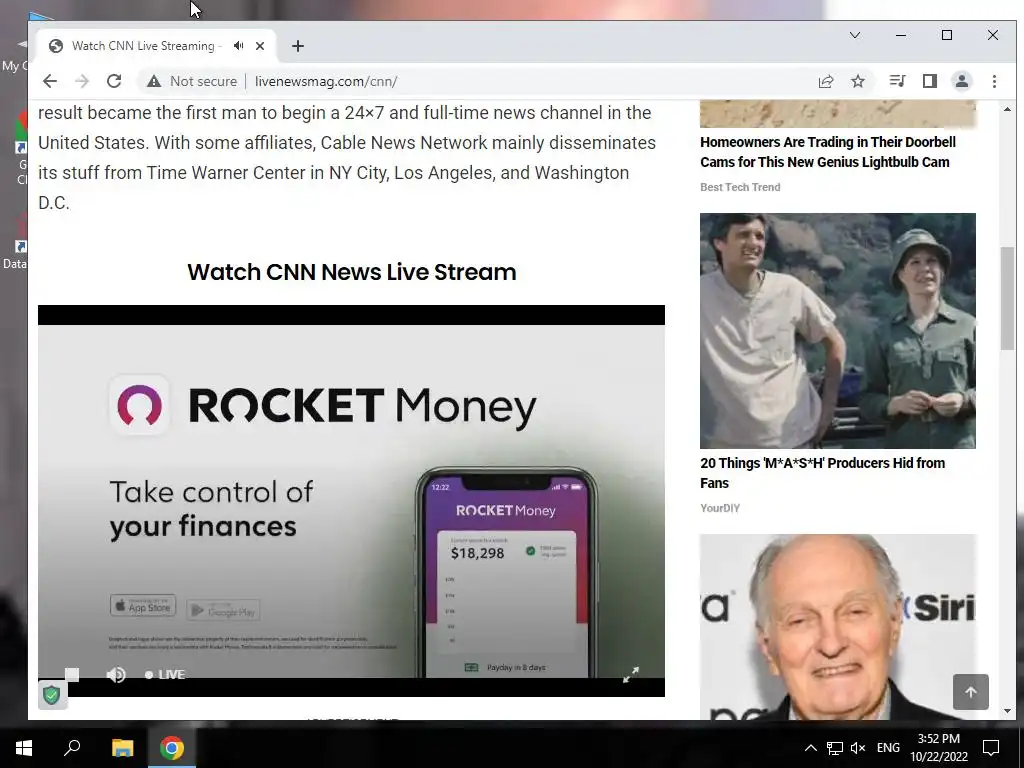Click the LIVE indicator in player
1024x768 pixels.
tap(165, 675)
